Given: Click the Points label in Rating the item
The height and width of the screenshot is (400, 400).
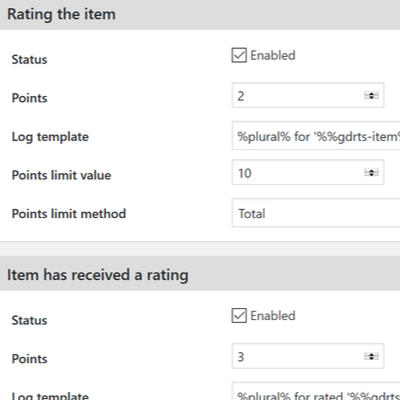Looking at the screenshot, I should tap(29, 98).
